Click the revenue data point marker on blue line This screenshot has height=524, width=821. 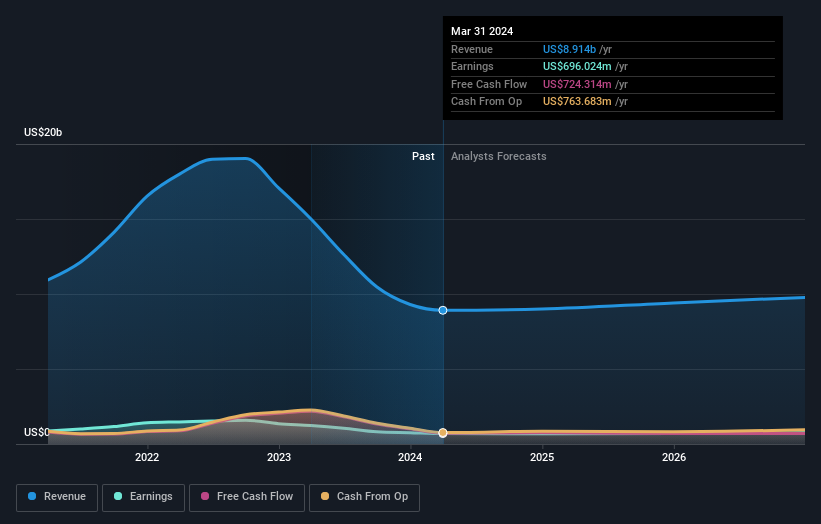click(x=443, y=310)
